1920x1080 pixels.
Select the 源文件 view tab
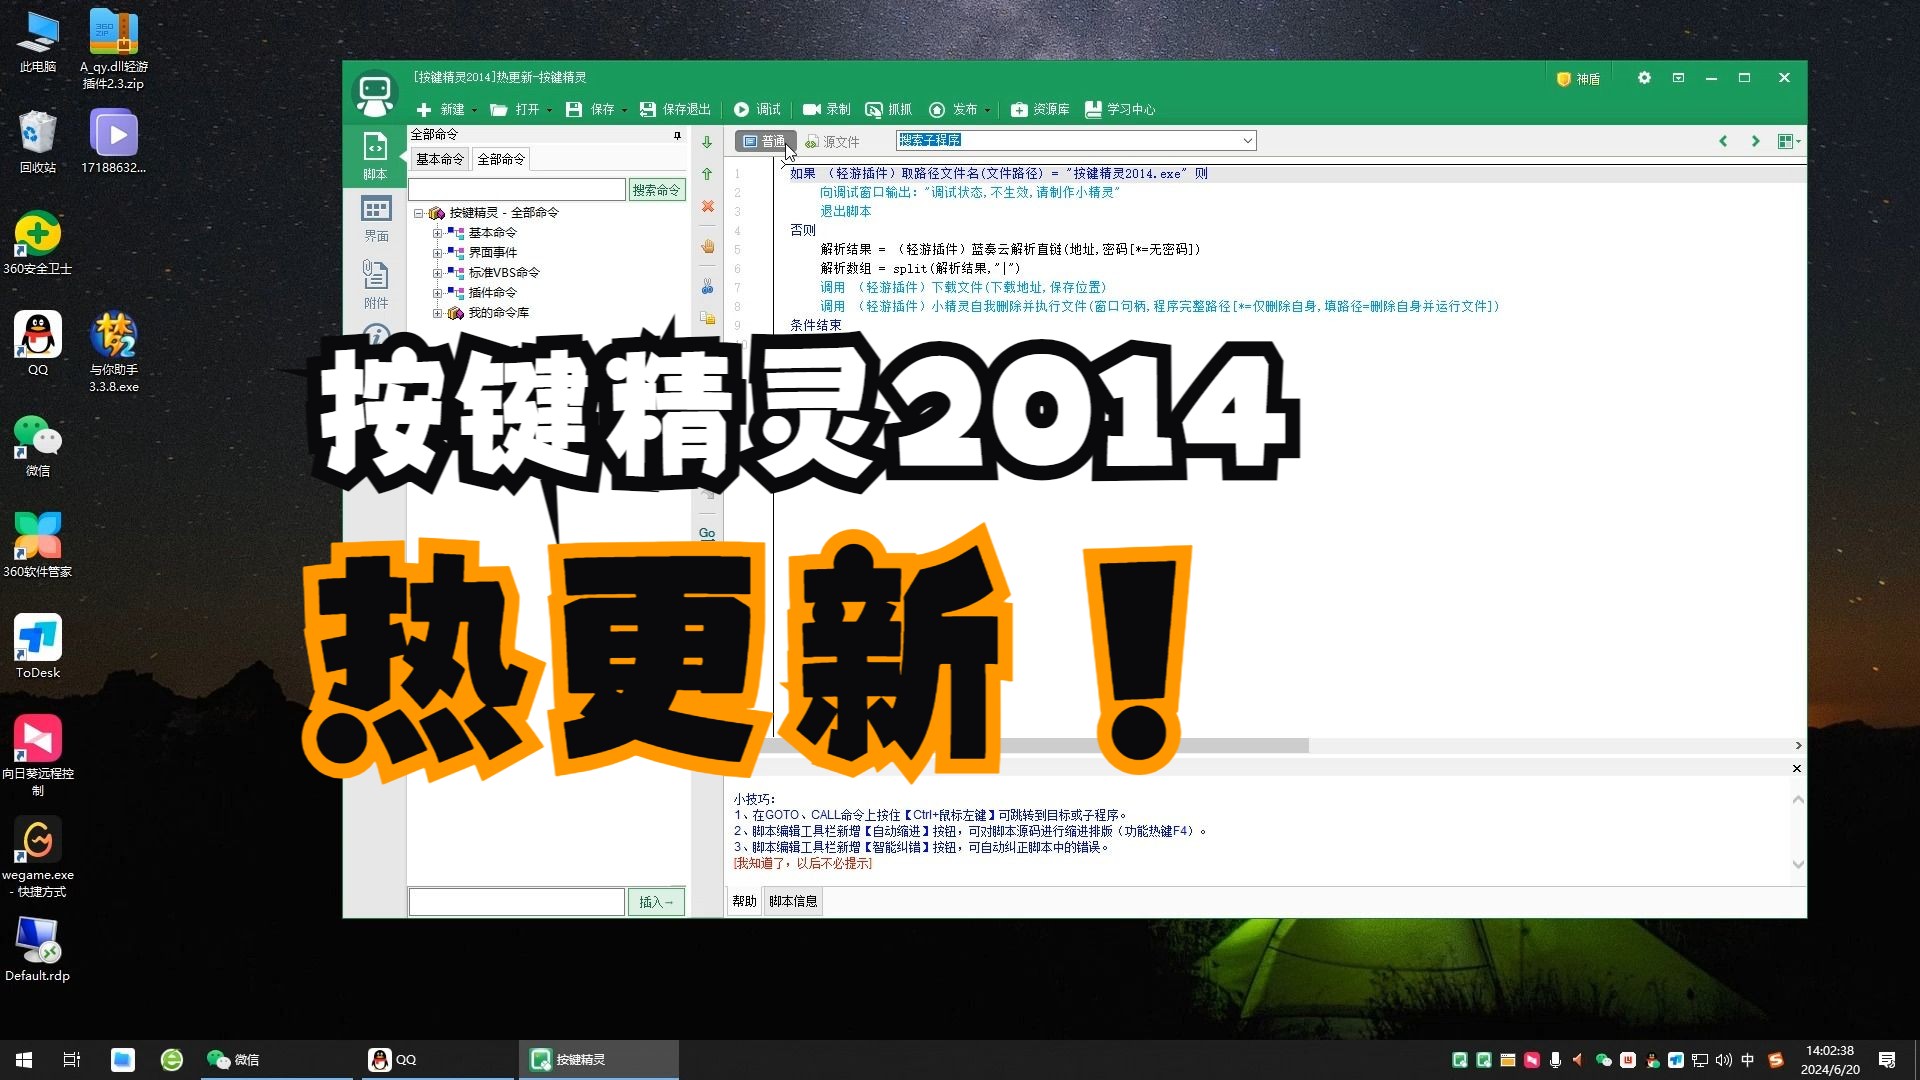(x=832, y=142)
